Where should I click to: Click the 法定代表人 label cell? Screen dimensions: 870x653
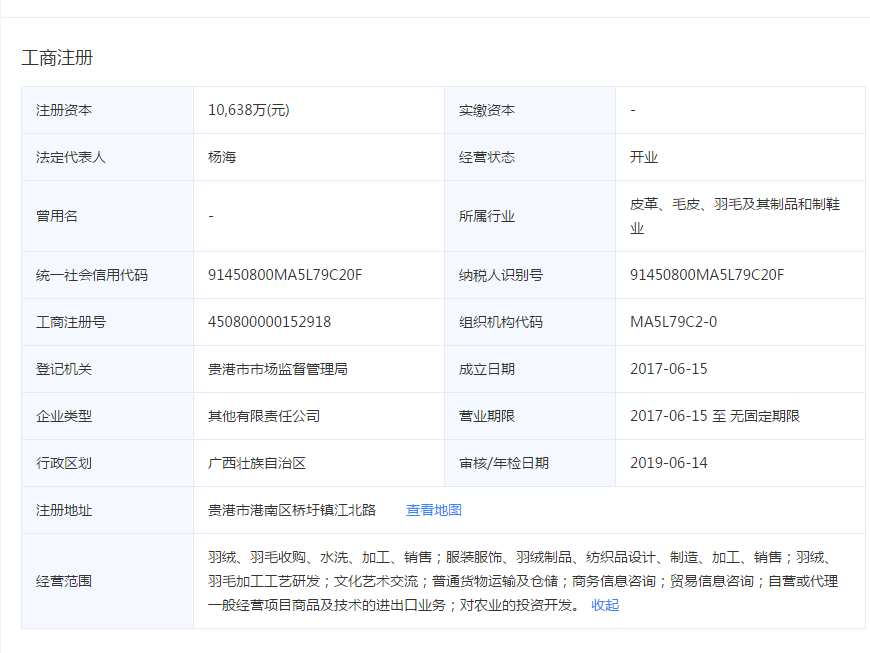coord(108,157)
